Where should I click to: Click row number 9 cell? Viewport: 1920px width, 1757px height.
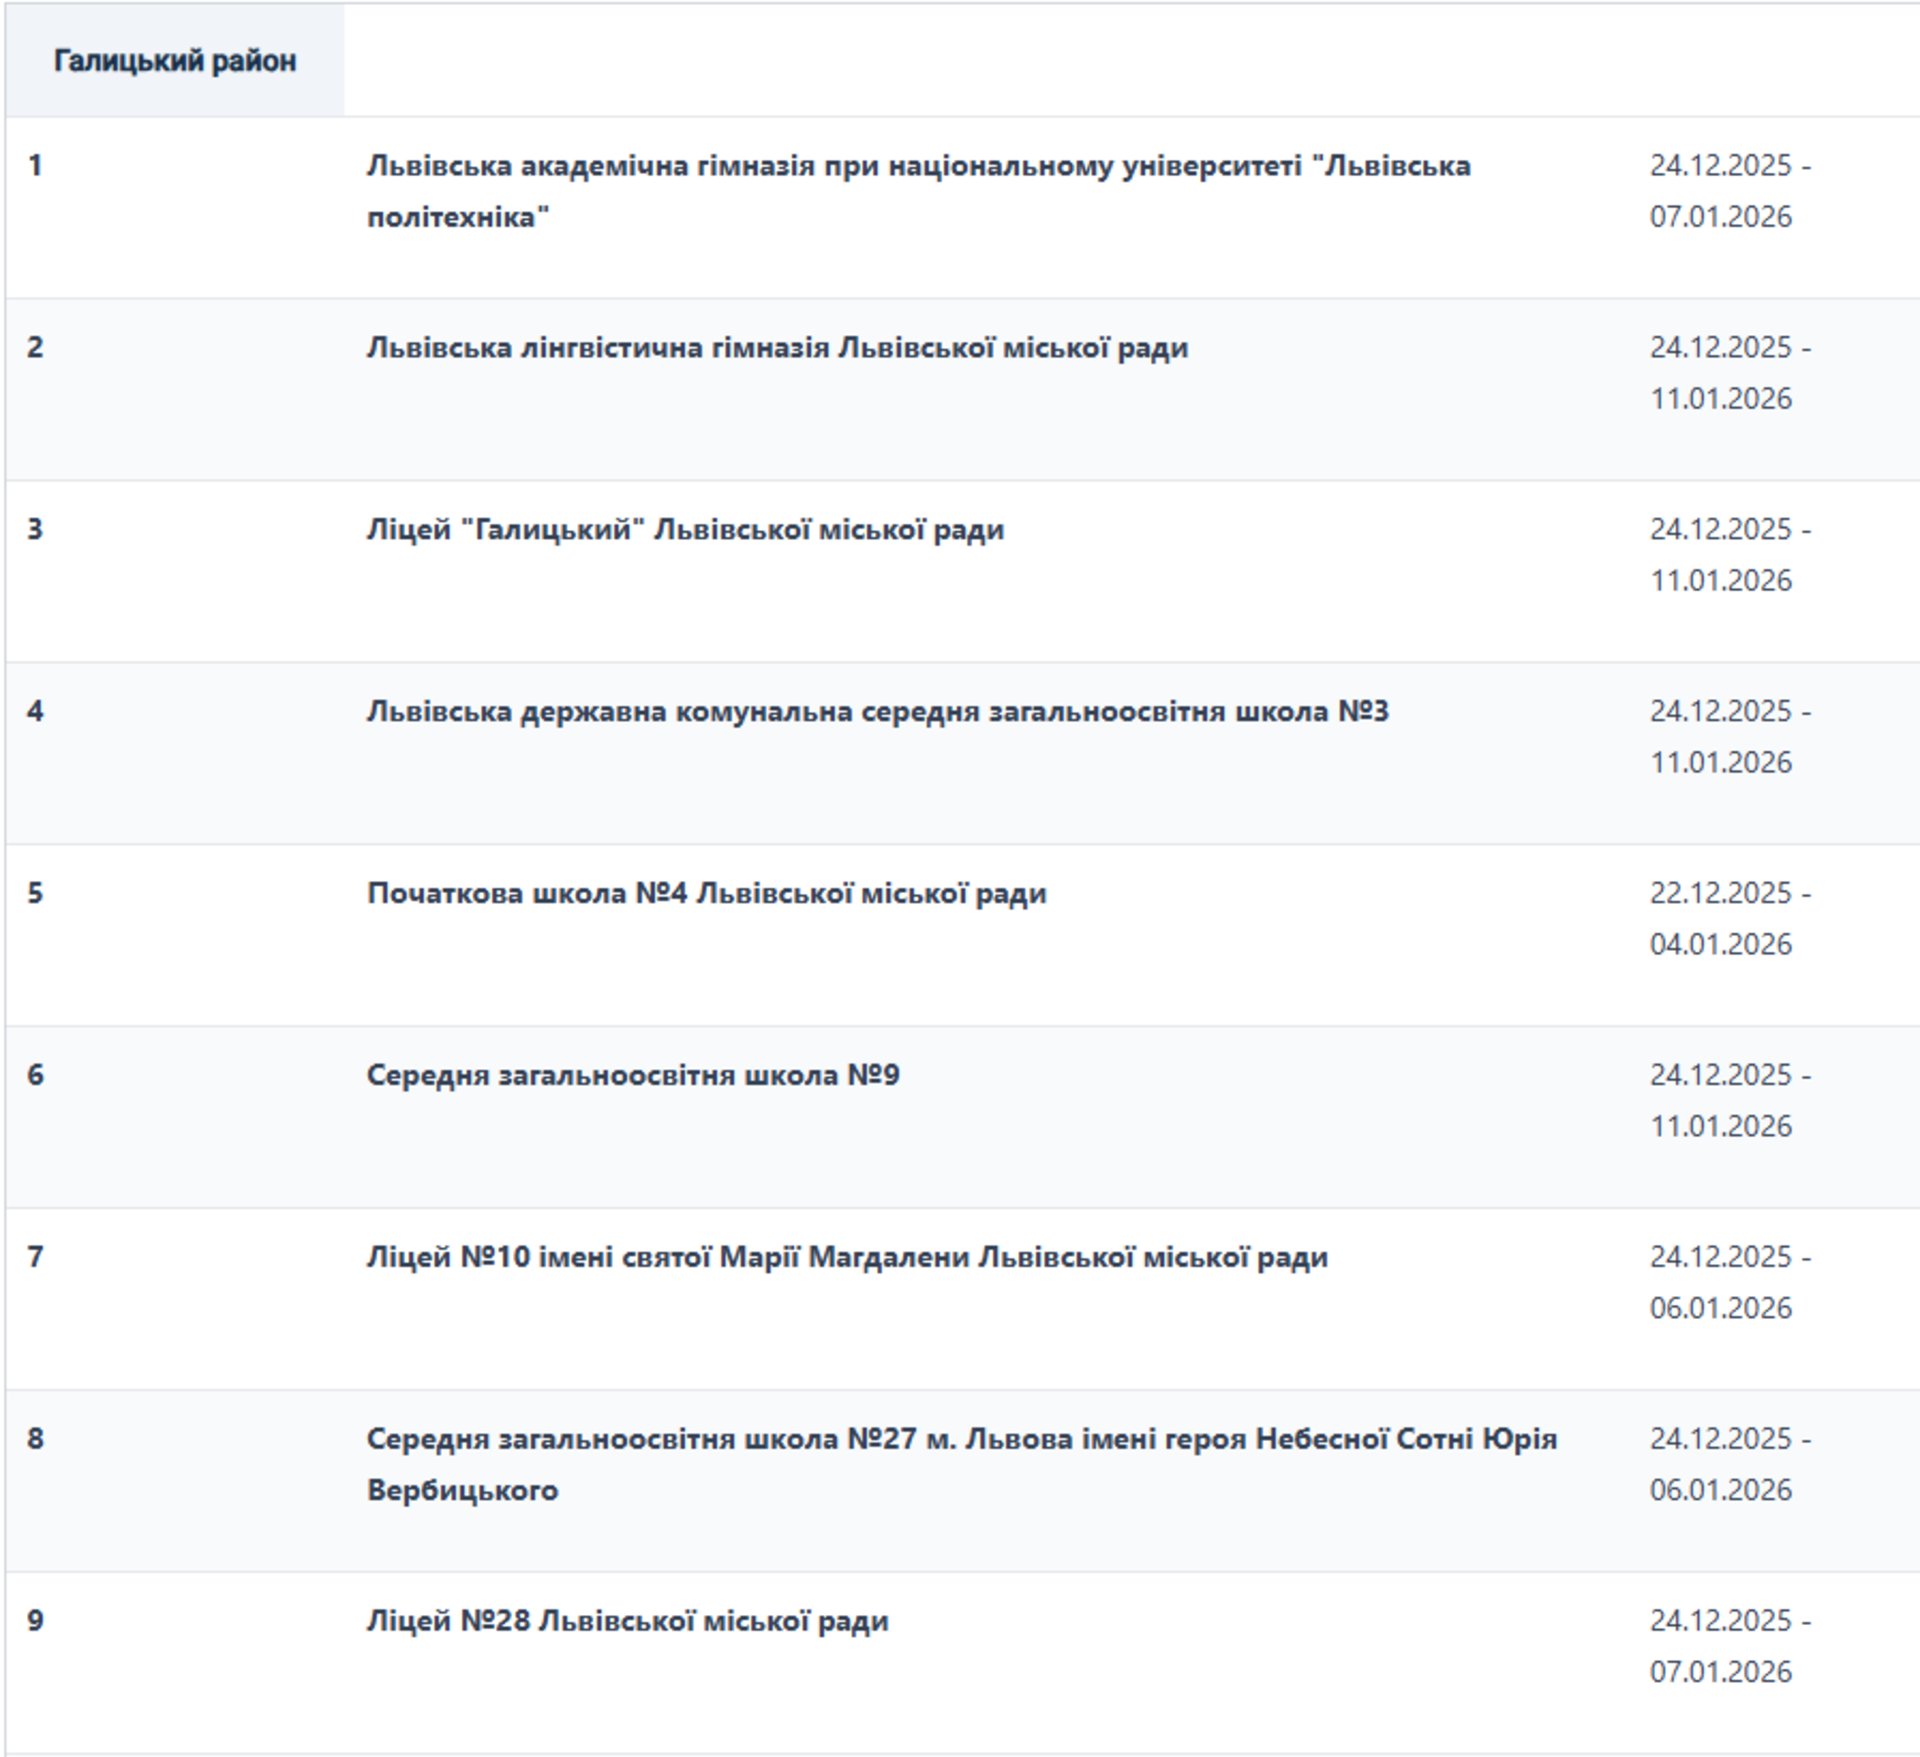point(35,1621)
